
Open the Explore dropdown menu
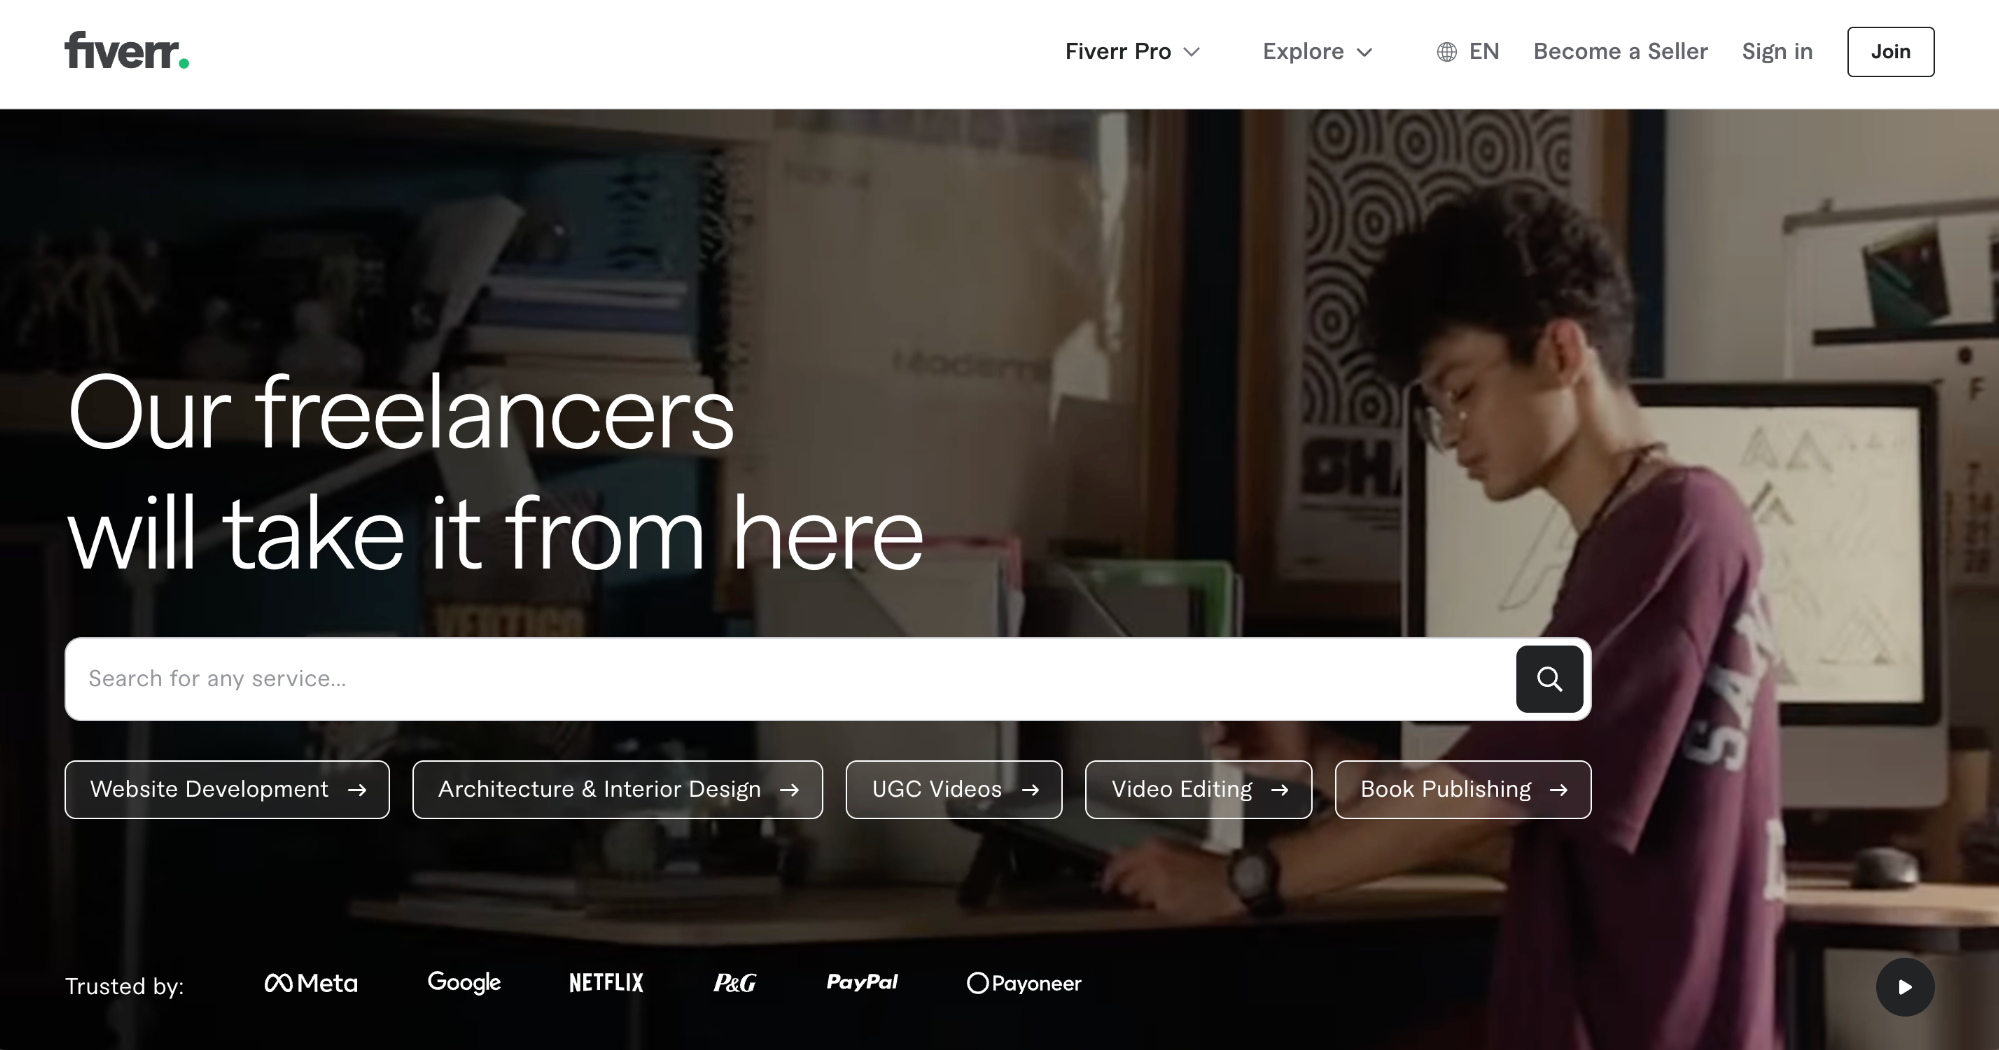1317,52
